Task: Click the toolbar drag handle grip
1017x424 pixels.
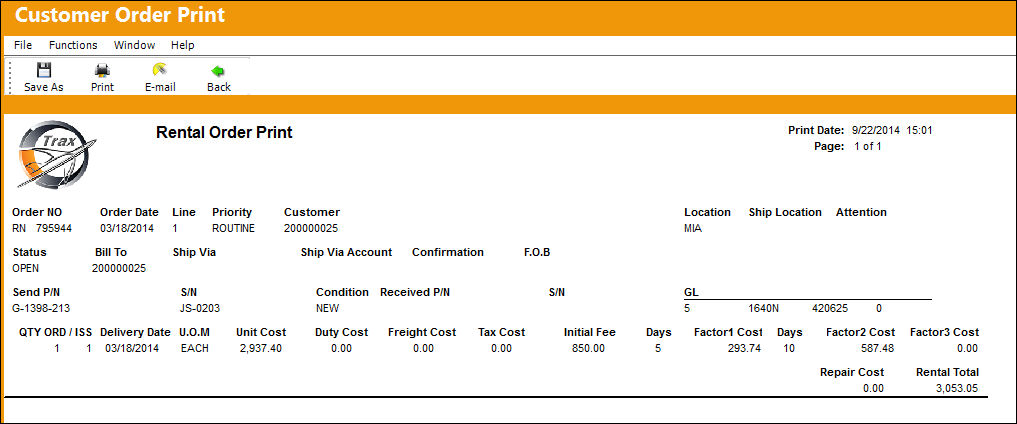Action: point(10,77)
